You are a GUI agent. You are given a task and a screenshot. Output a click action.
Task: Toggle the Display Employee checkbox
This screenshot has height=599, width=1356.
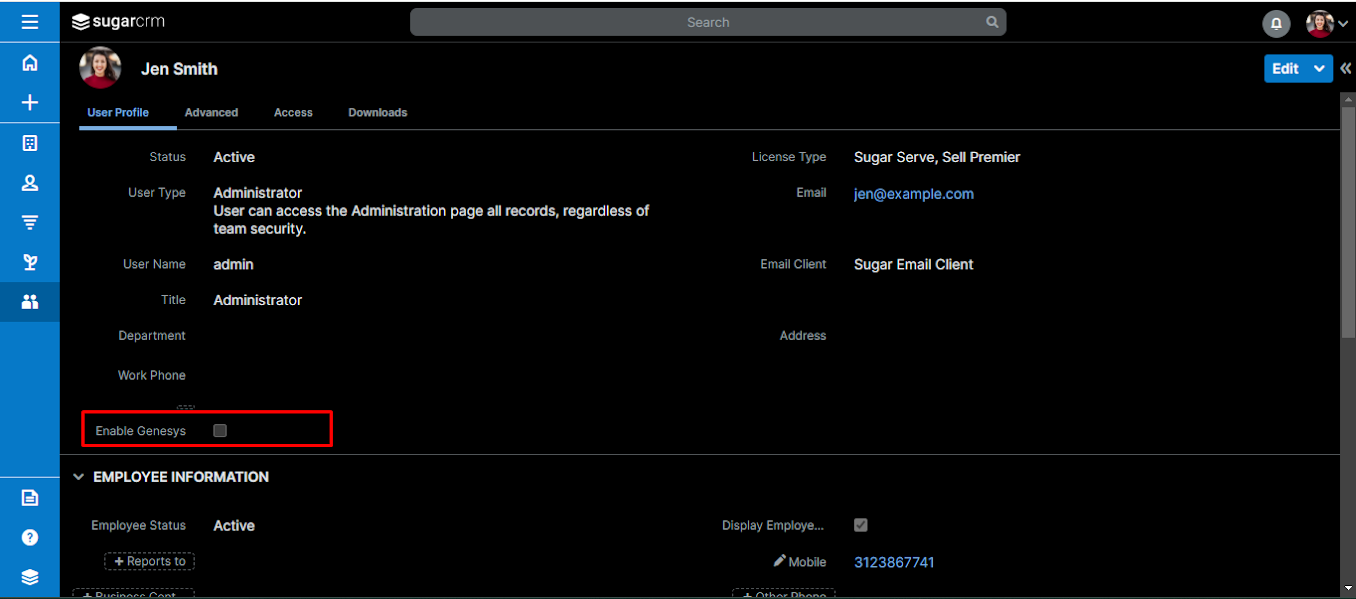(x=861, y=525)
